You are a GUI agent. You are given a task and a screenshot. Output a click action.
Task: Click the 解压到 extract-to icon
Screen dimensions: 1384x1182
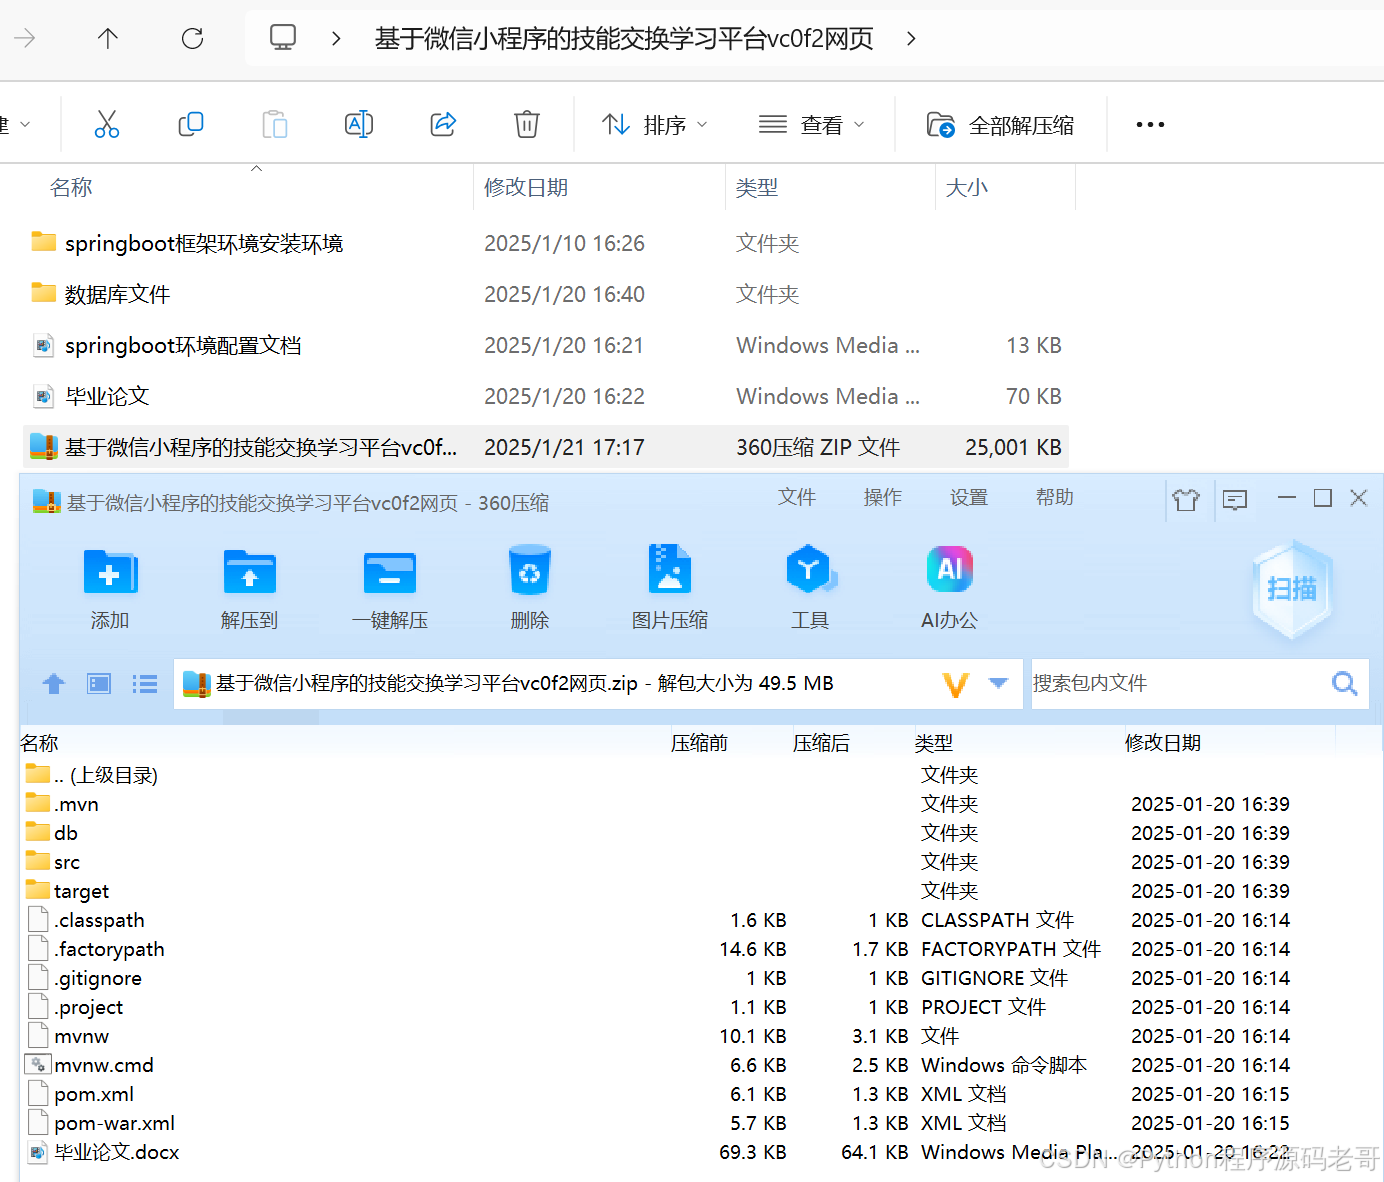(x=249, y=588)
